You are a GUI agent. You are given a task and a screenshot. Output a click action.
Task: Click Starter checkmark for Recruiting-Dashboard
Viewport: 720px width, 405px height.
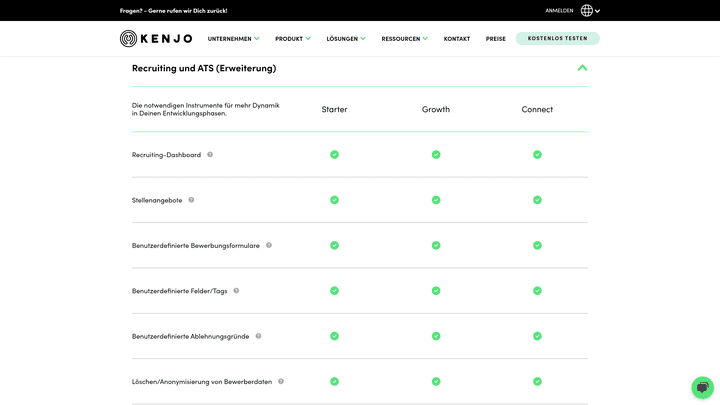pos(334,155)
